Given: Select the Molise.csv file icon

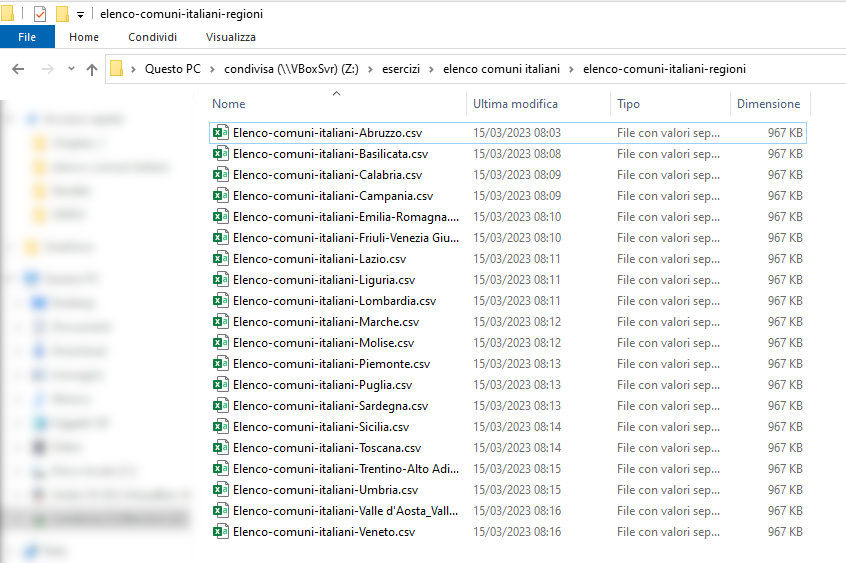Looking at the screenshot, I should pyautogui.click(x=220, y=343).
